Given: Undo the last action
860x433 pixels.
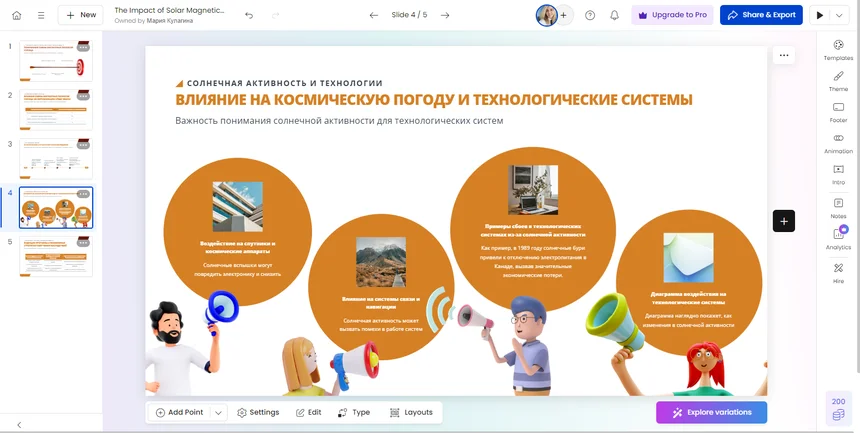Looking at the screenshot, I should point(249,15).
